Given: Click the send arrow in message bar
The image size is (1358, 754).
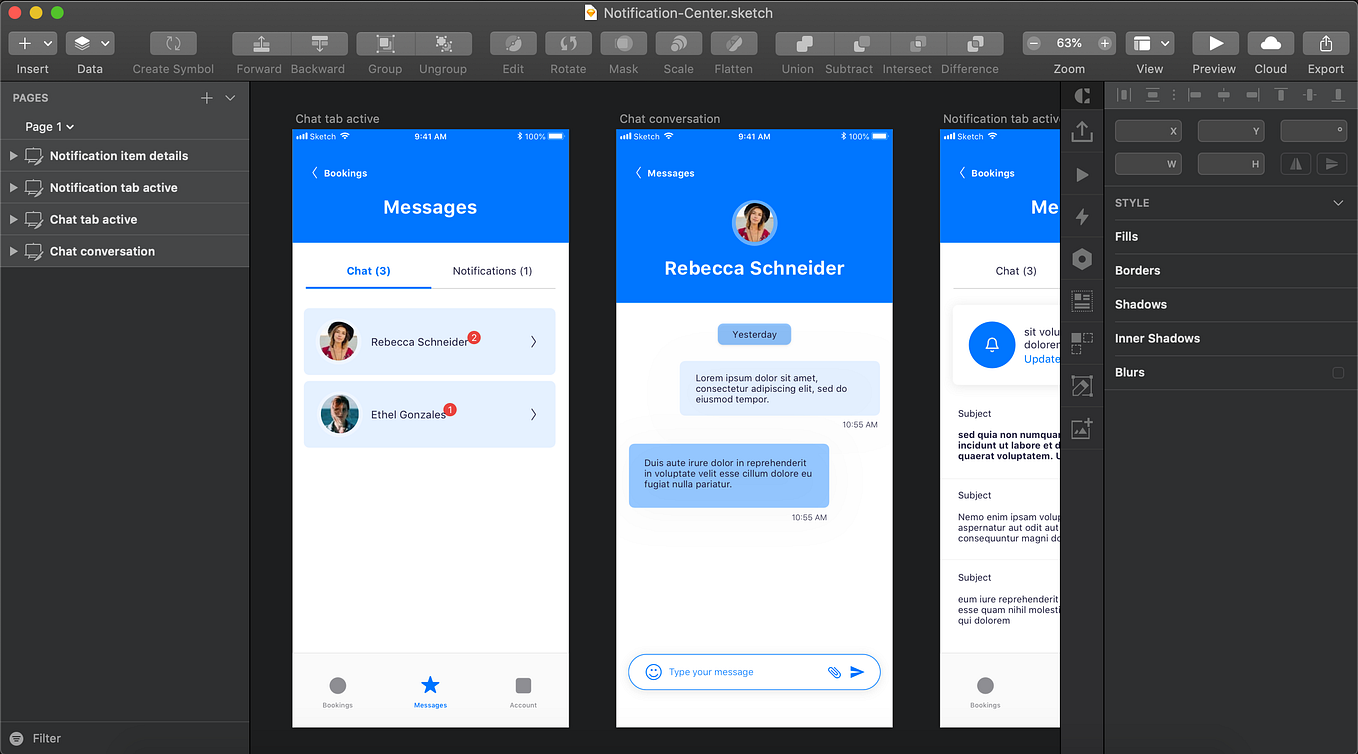Looking at the screenshot, I should click(857, 672).
